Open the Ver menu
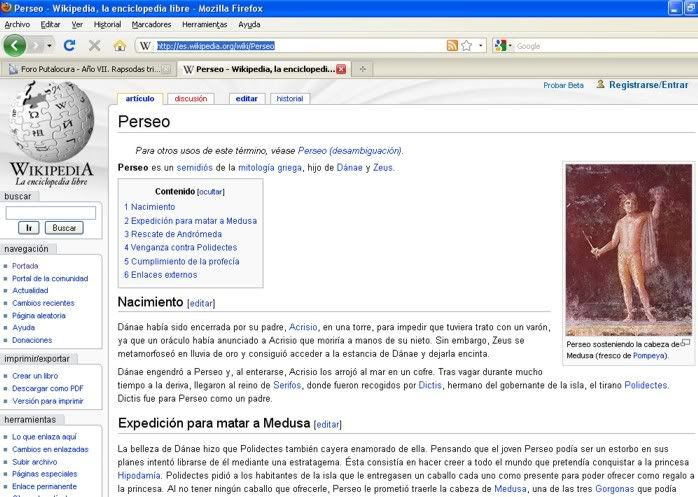The width and height of the screenshot is (698, 497). (x=77, y=24)
